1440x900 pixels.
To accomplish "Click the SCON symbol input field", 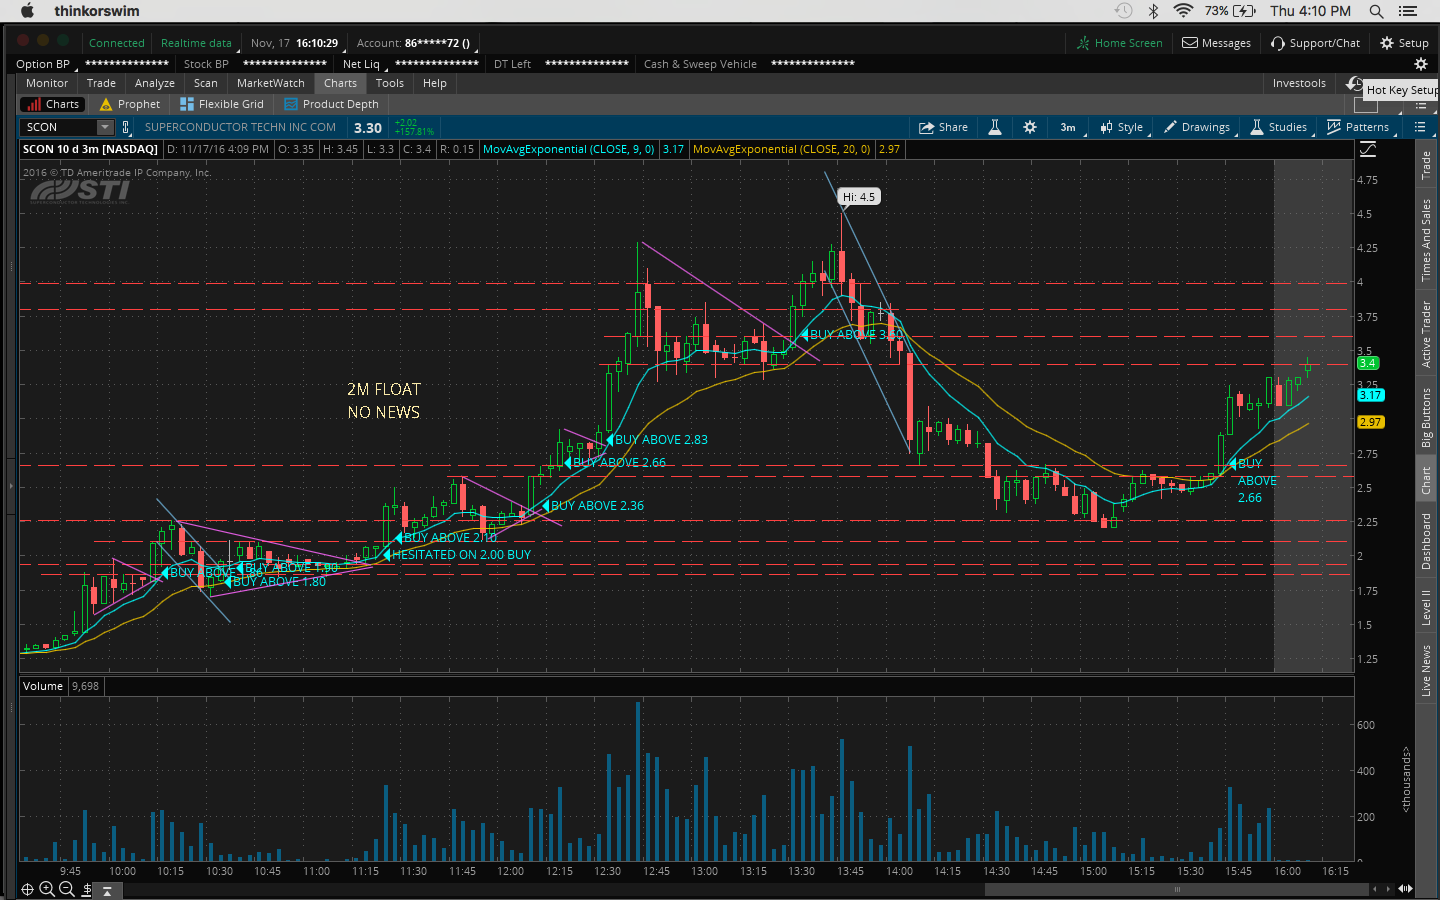I will click(x=58, y=127).
